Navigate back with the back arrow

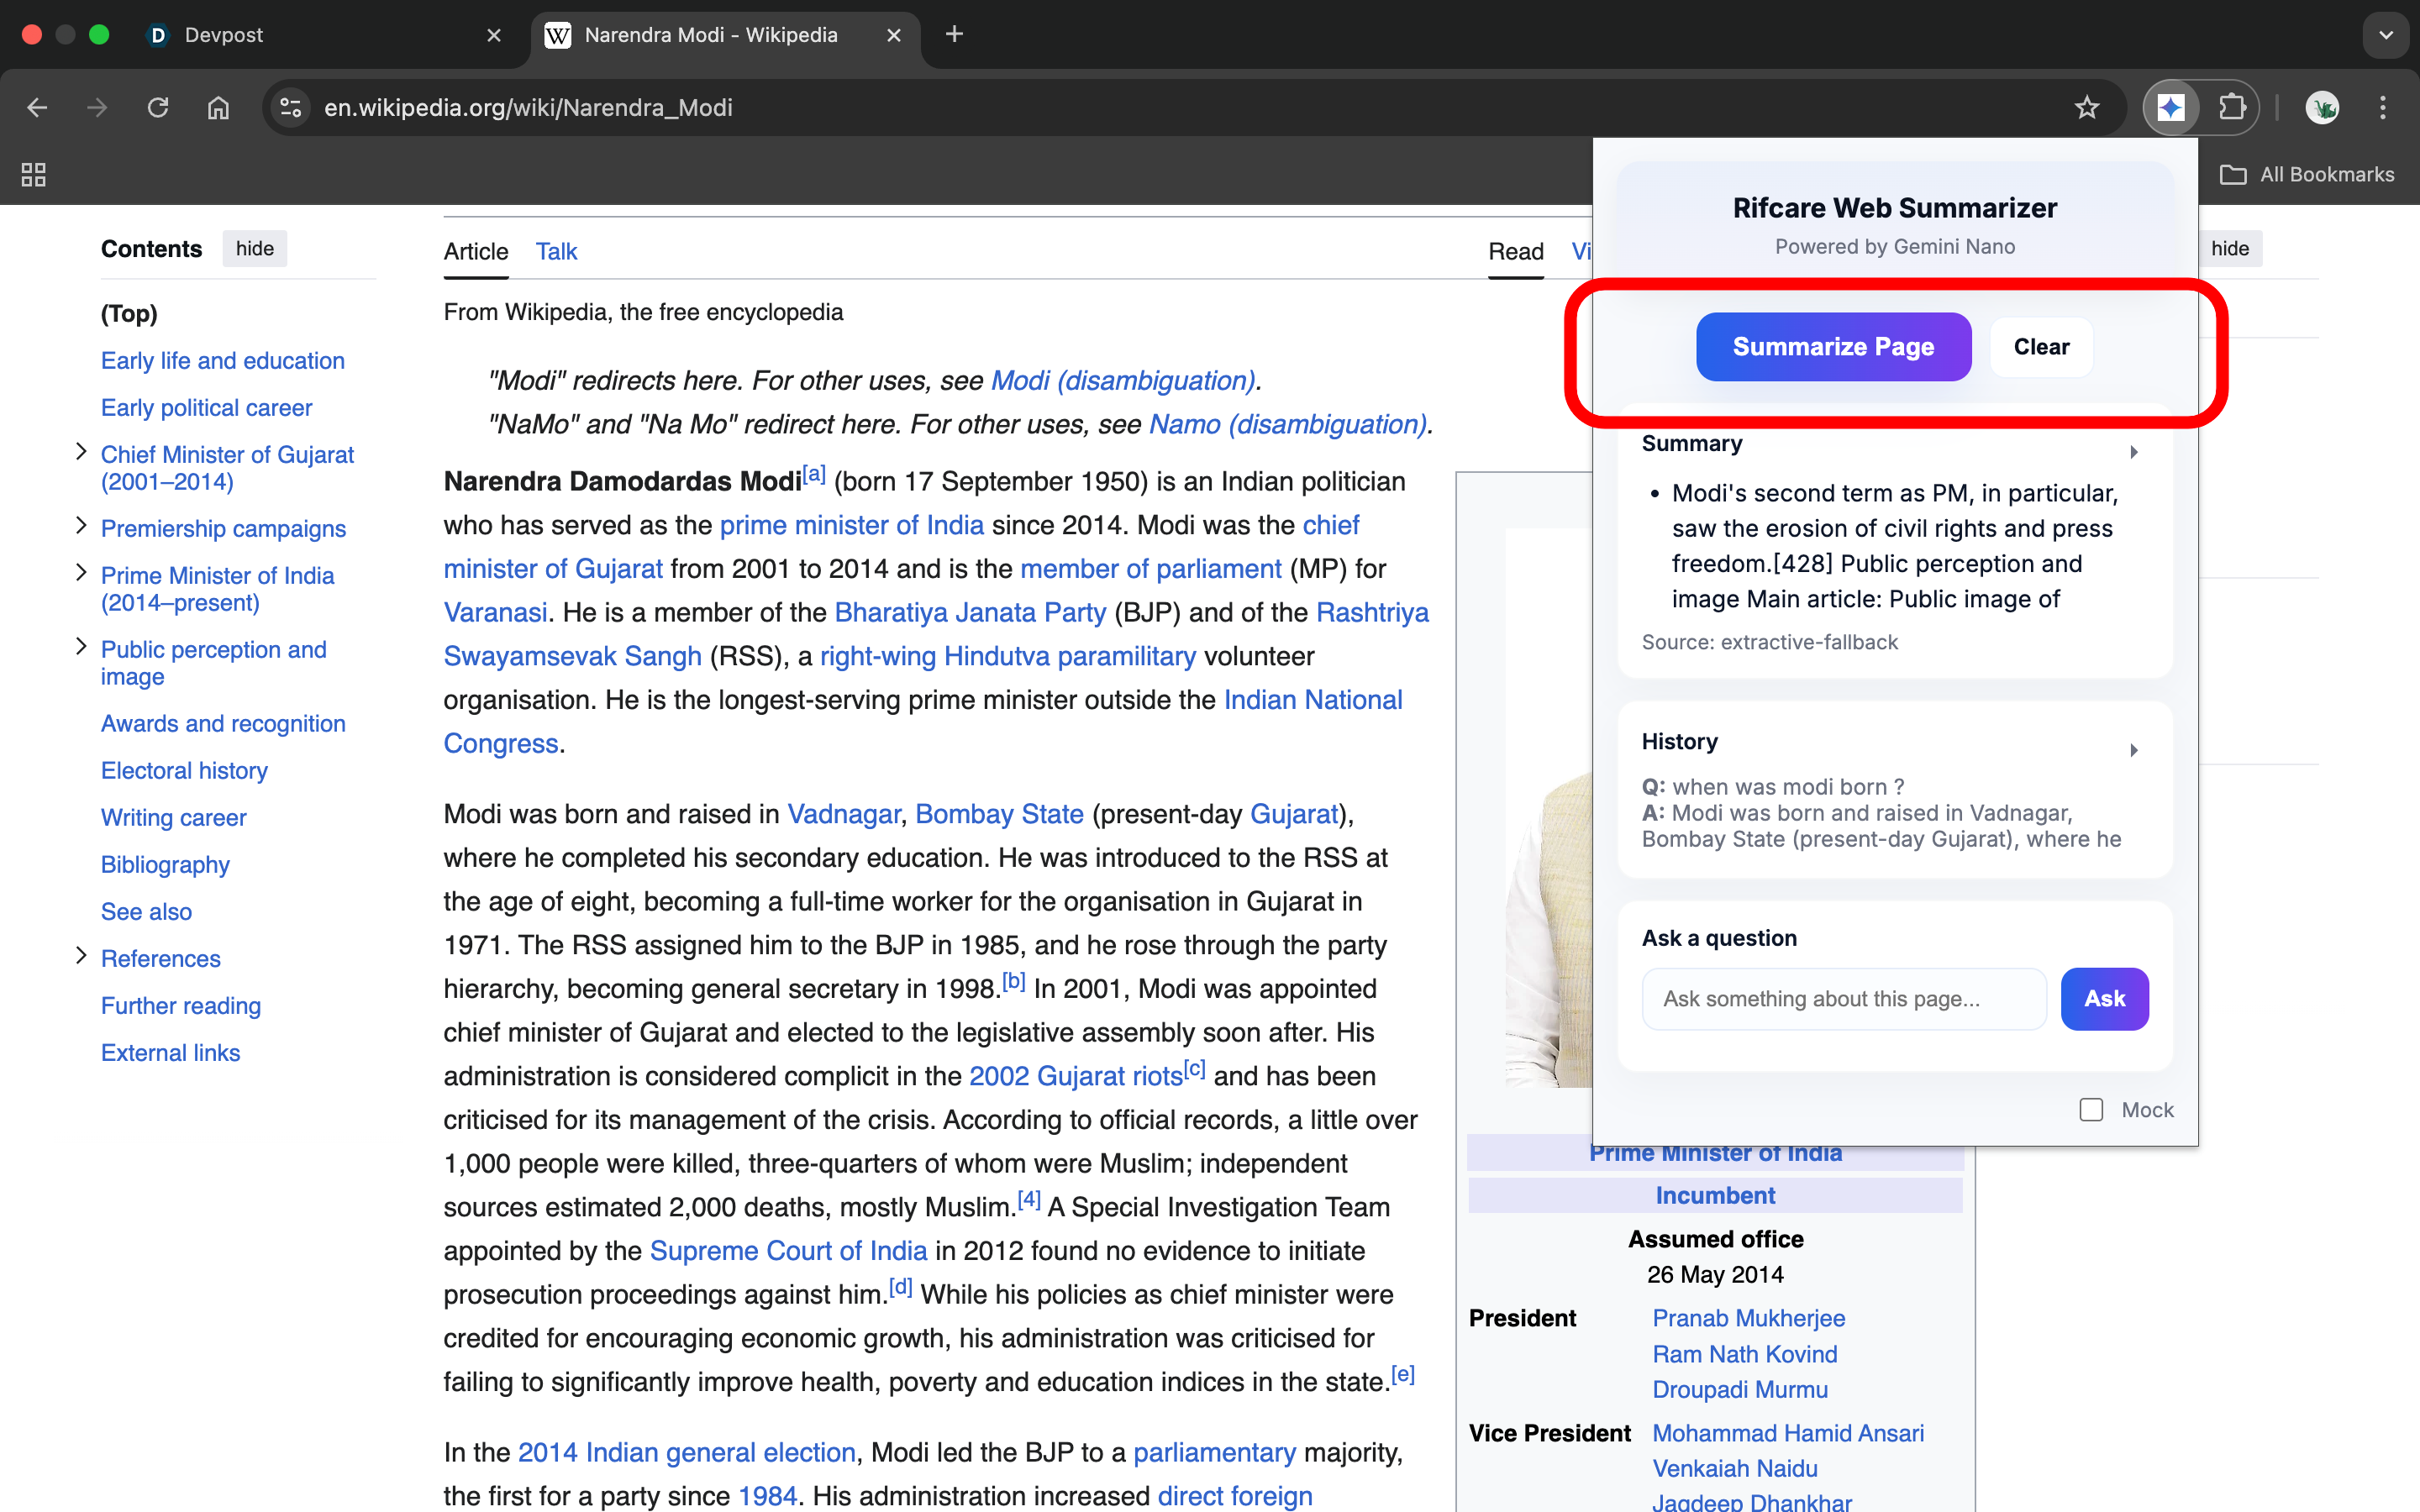(x=37, y=107)
